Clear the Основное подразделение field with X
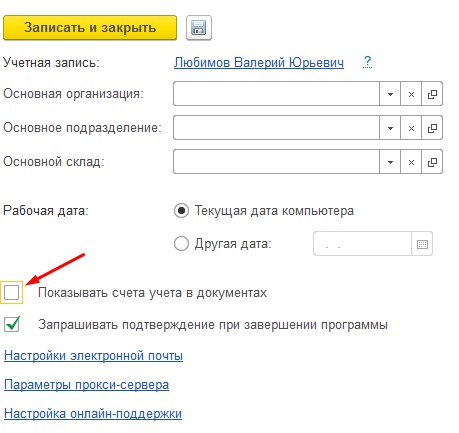The image size is (459, 433). 411,128
